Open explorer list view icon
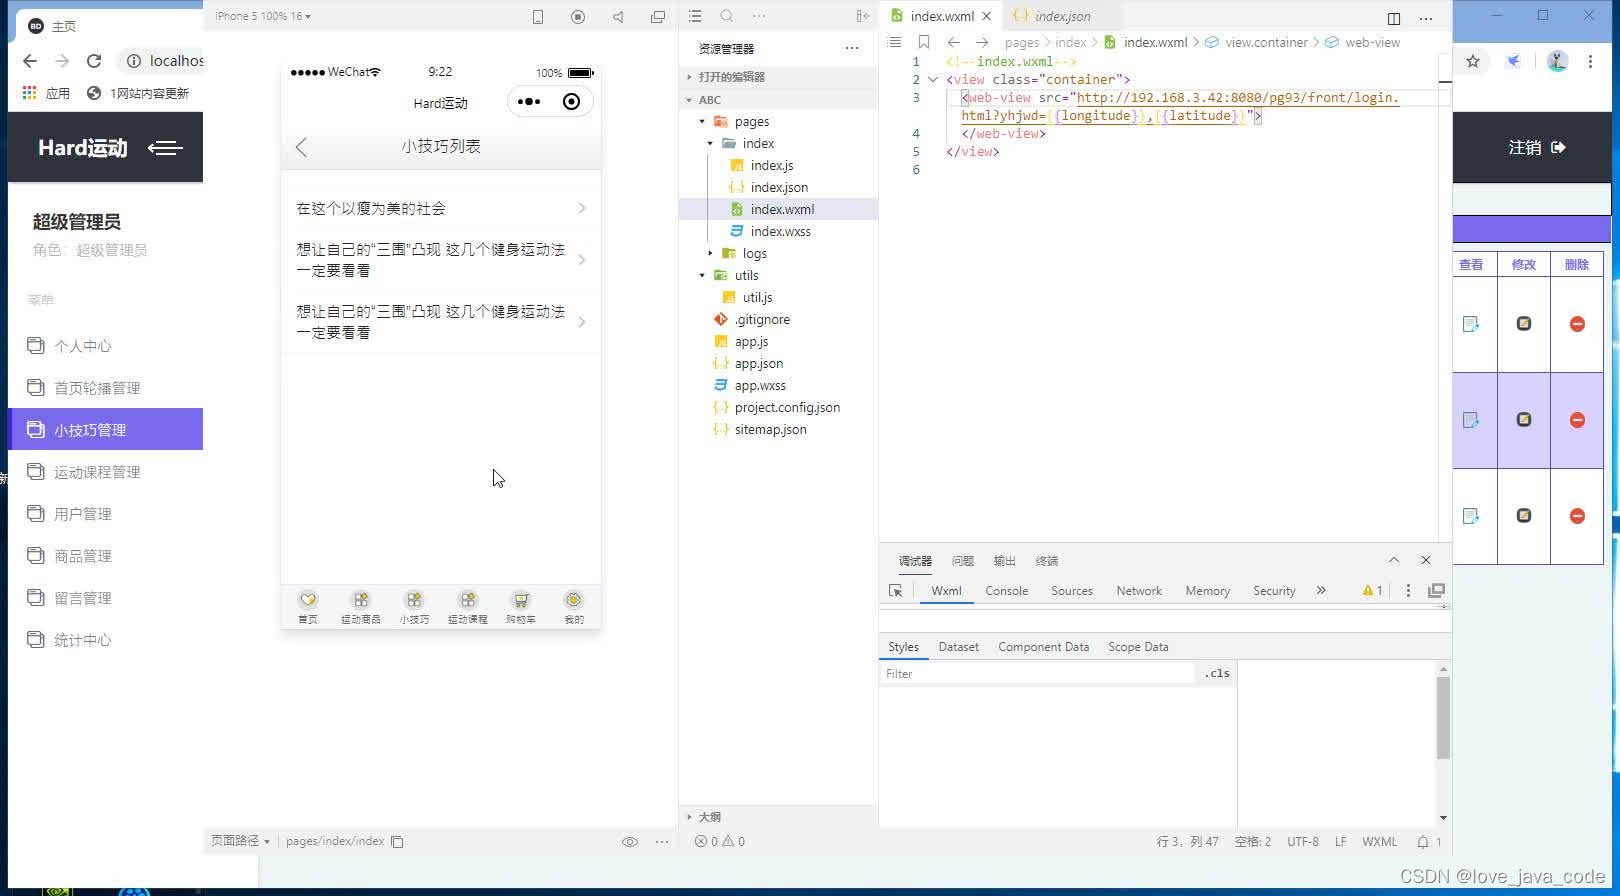The image size is (1620, 896). [695, 16]
